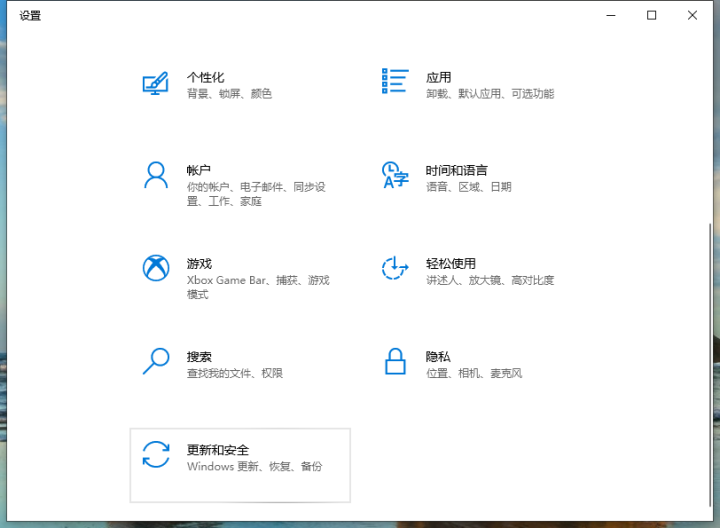This screenshot has width=720, height=528.
Task: Click the 应用 list icon
Action: point(395,81)
